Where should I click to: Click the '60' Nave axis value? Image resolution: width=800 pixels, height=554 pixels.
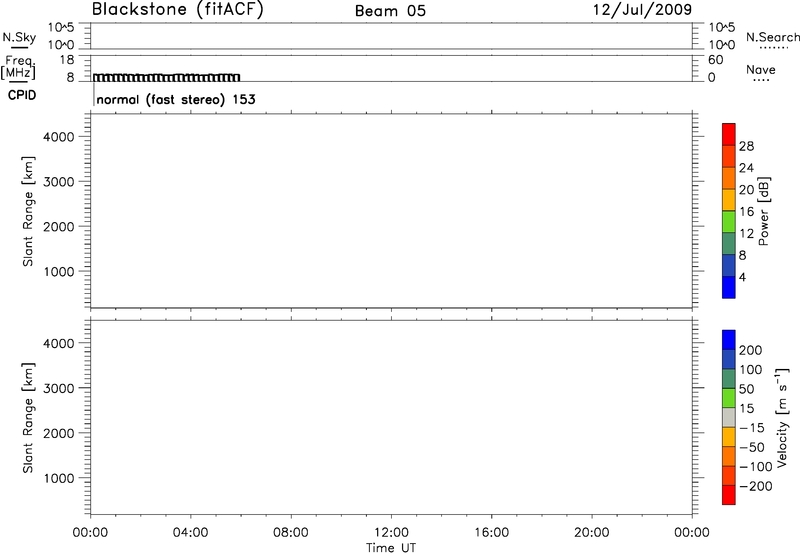pyautogui.click(x=716, y=60)
